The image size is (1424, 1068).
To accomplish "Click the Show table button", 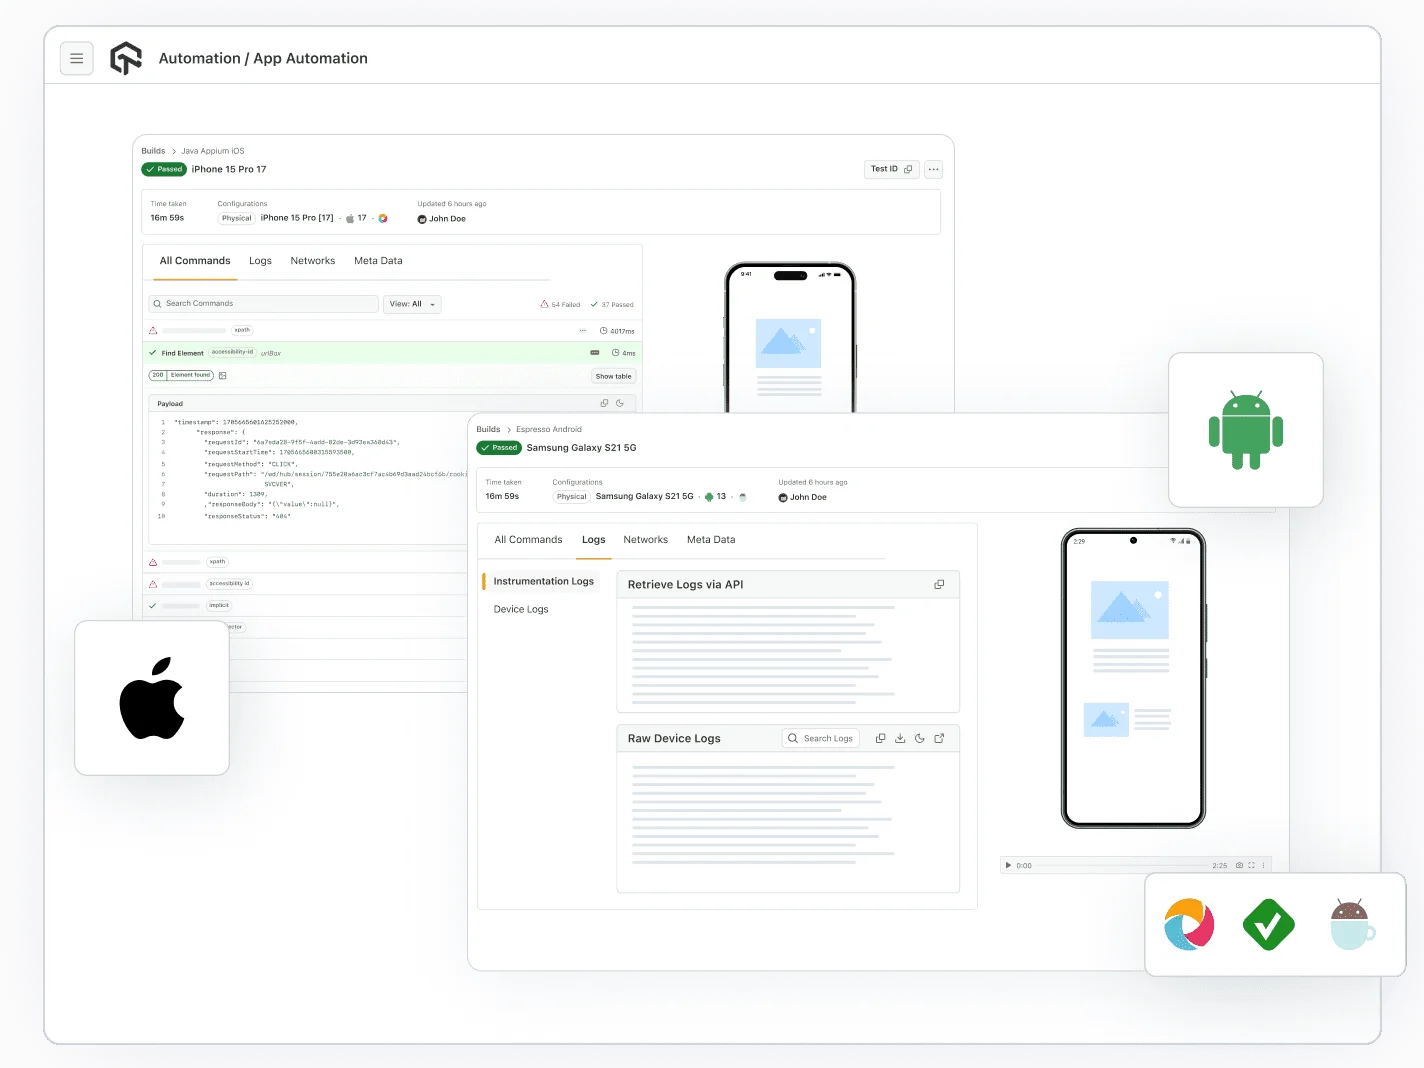I will pyautogui.click(x=613, y=377).
